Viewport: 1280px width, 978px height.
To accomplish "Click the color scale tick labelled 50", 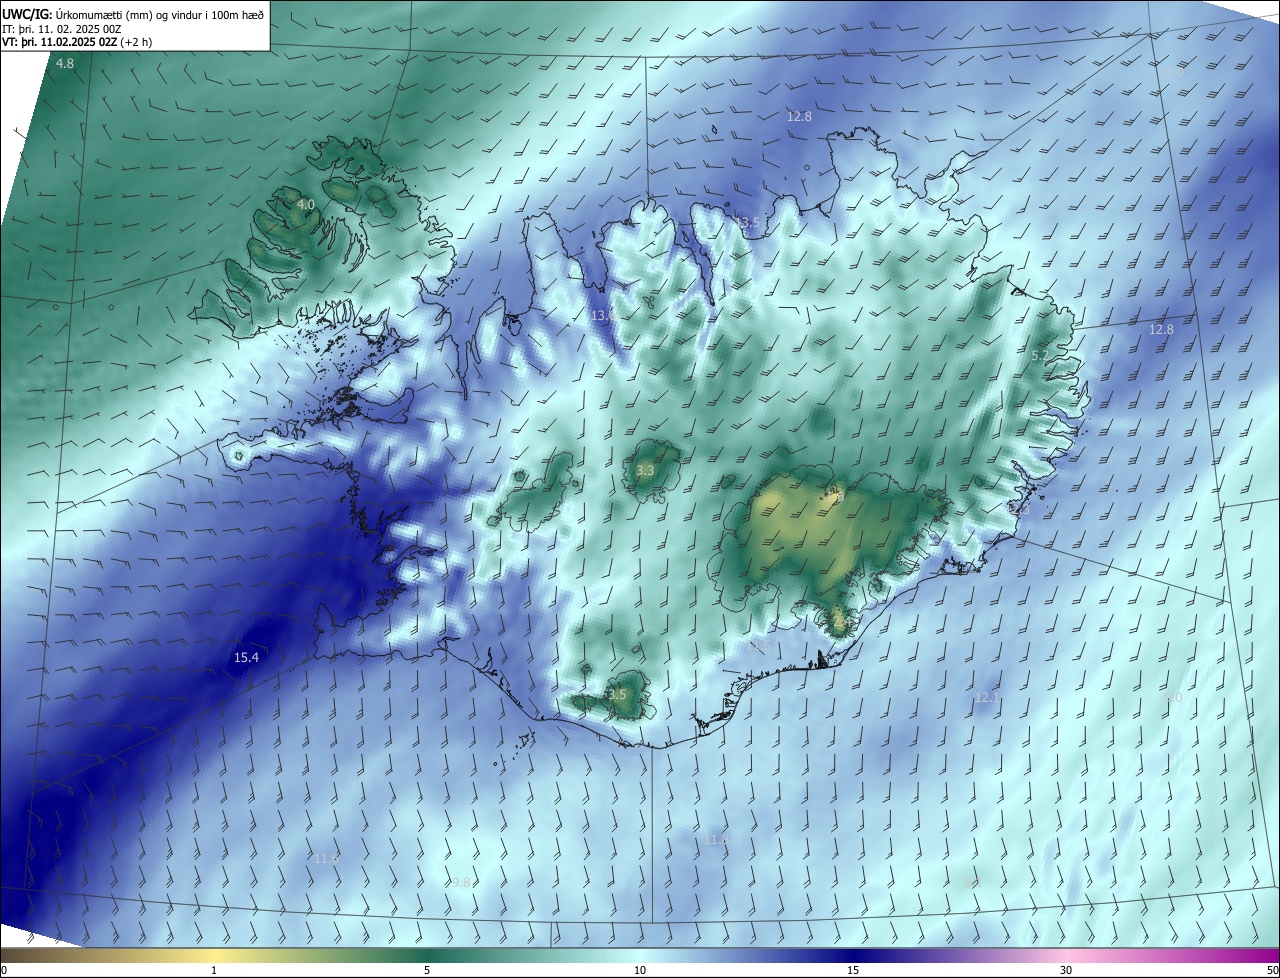I will tap(1272, 971).
